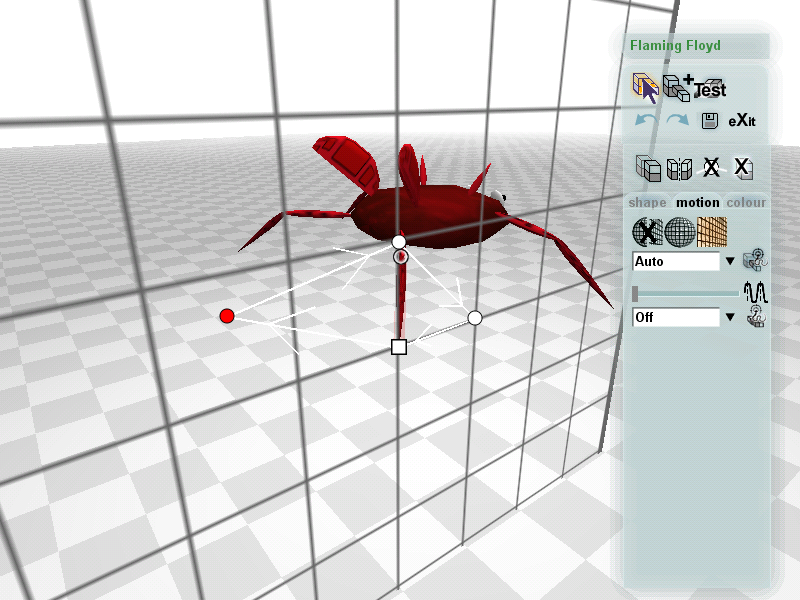The height and width of the screenshot is (600, 800).
Task: Click the Test creature button
Action: (710, 89)
